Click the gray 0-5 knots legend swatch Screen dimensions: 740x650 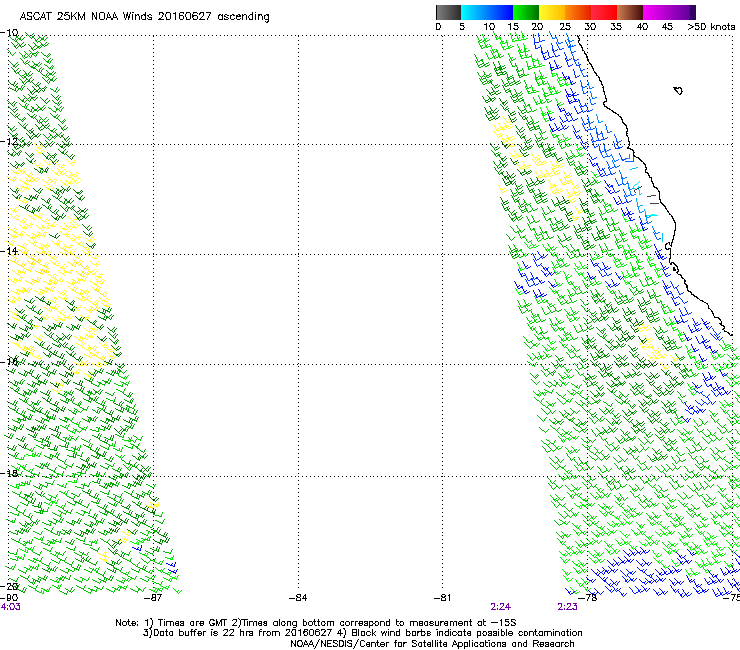pos(448,12)
